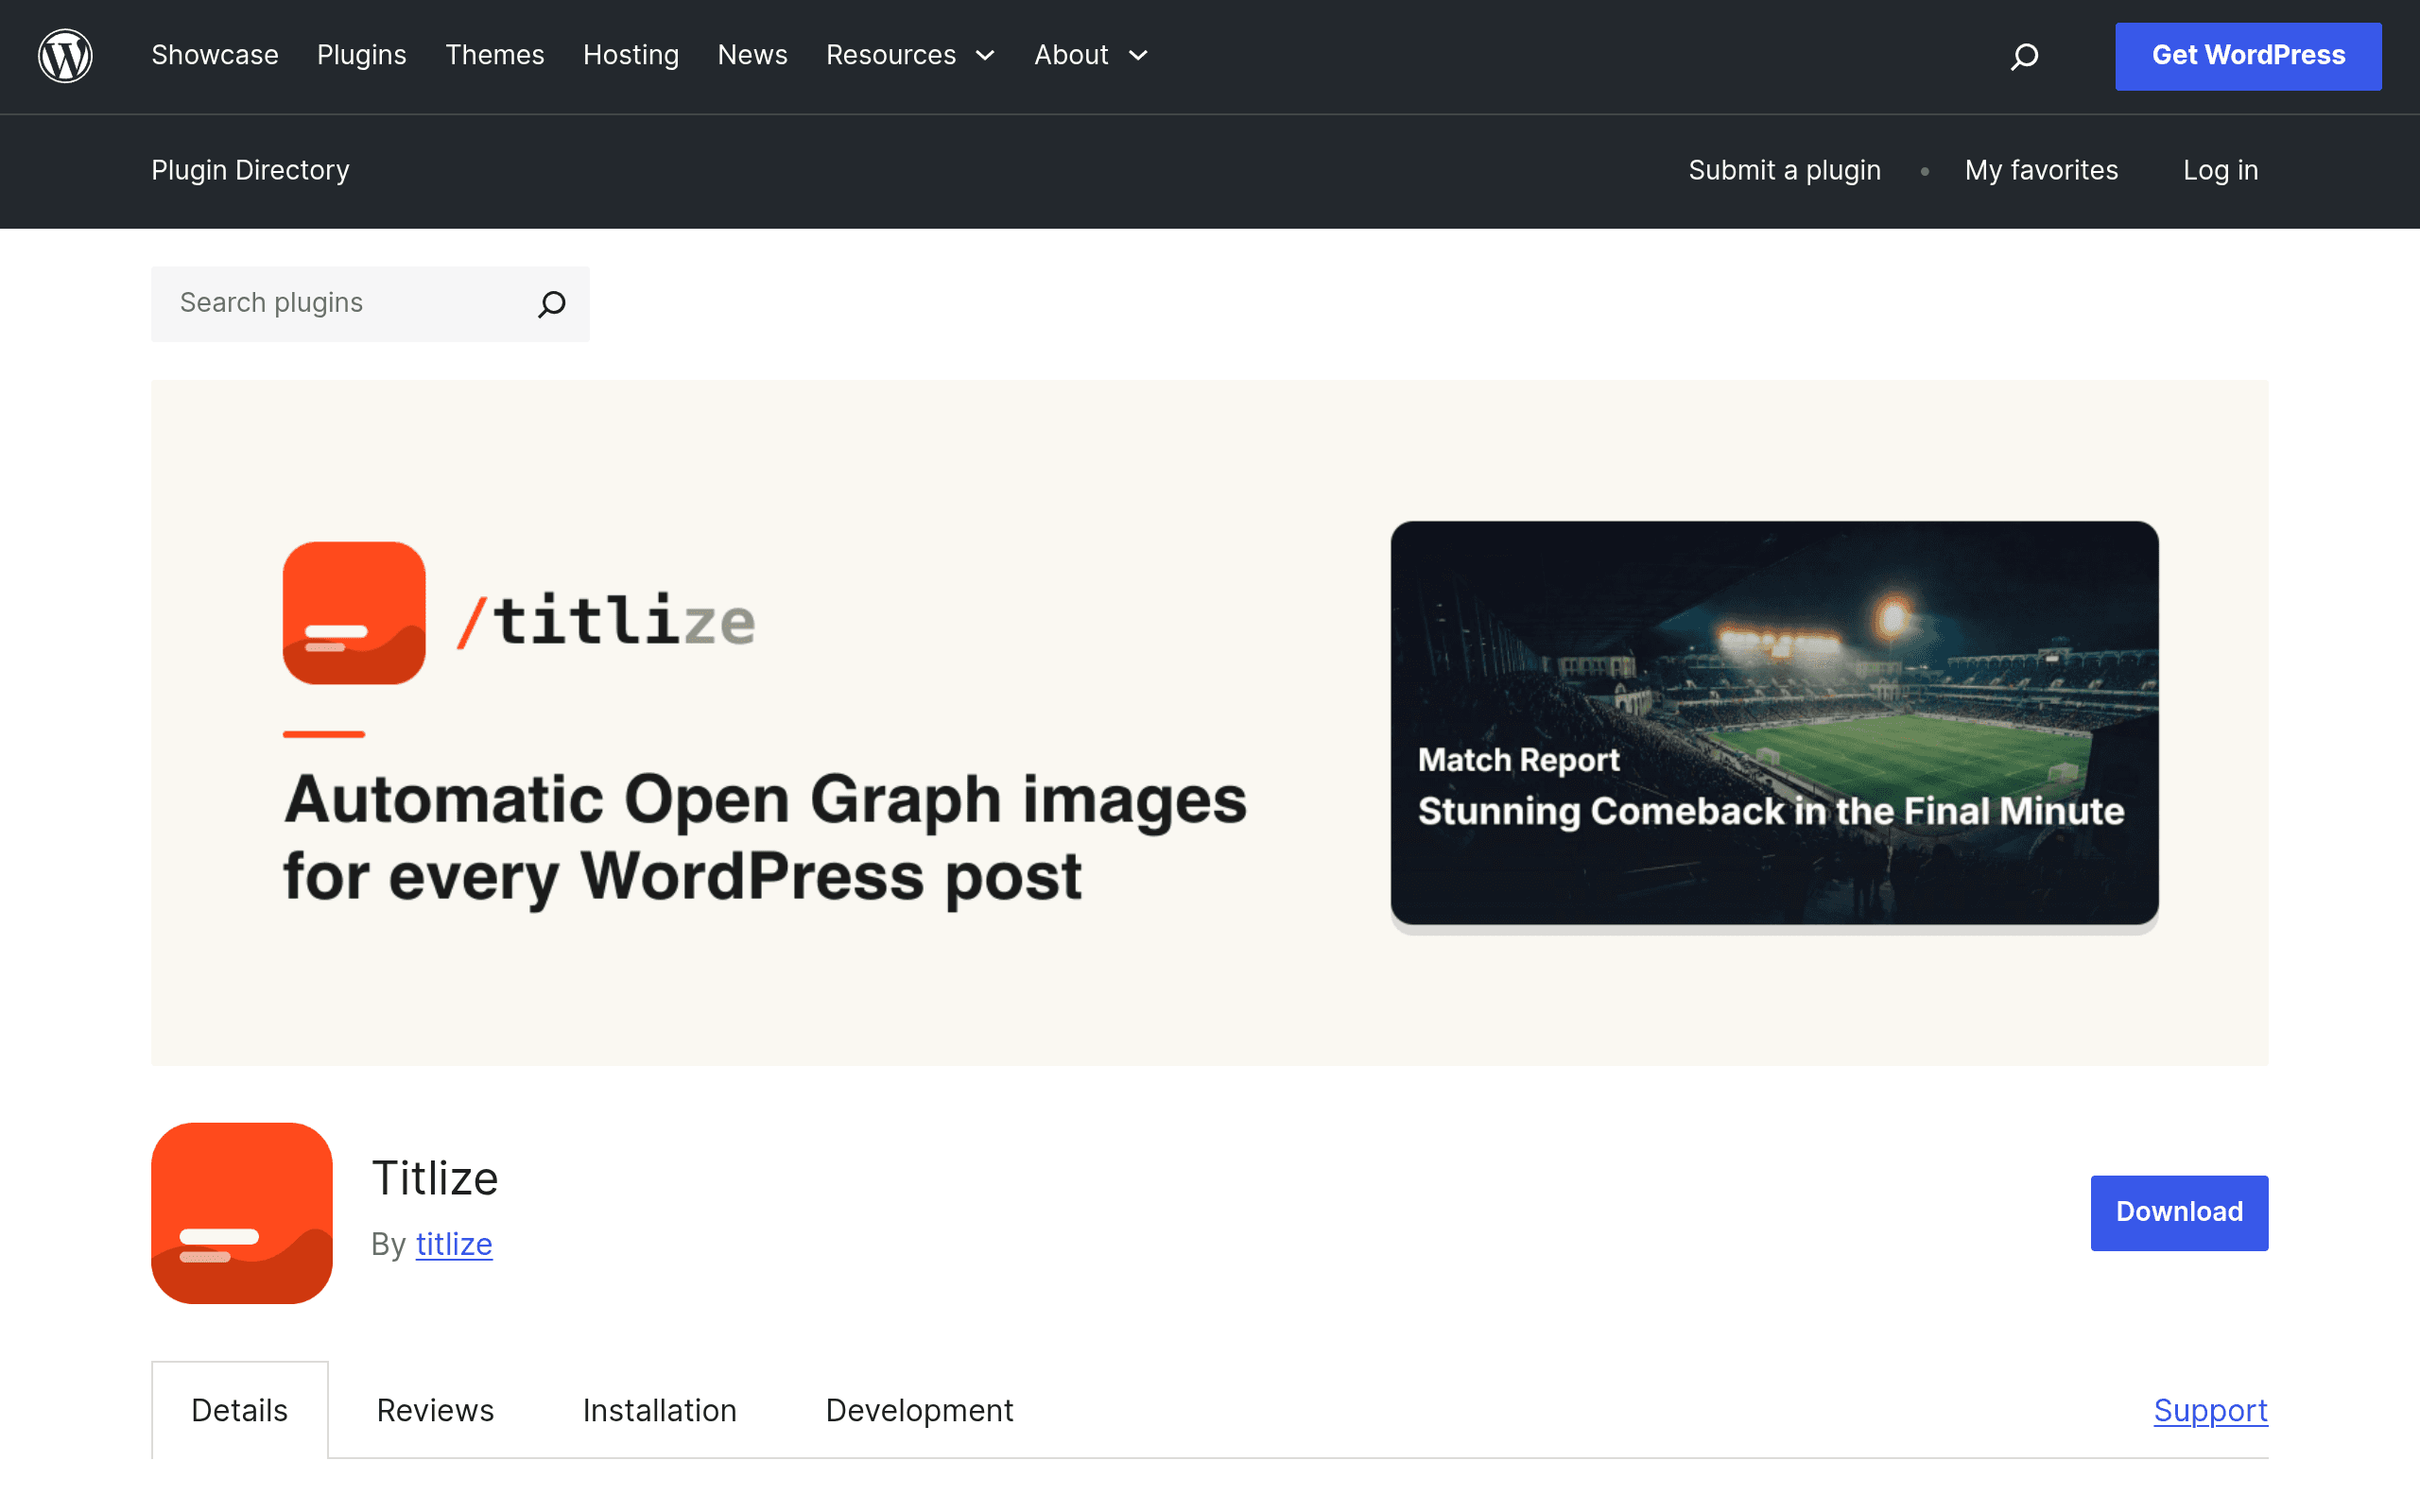
Task: Click Log in
Action: pyautogui.click(x=2220, y=170)
